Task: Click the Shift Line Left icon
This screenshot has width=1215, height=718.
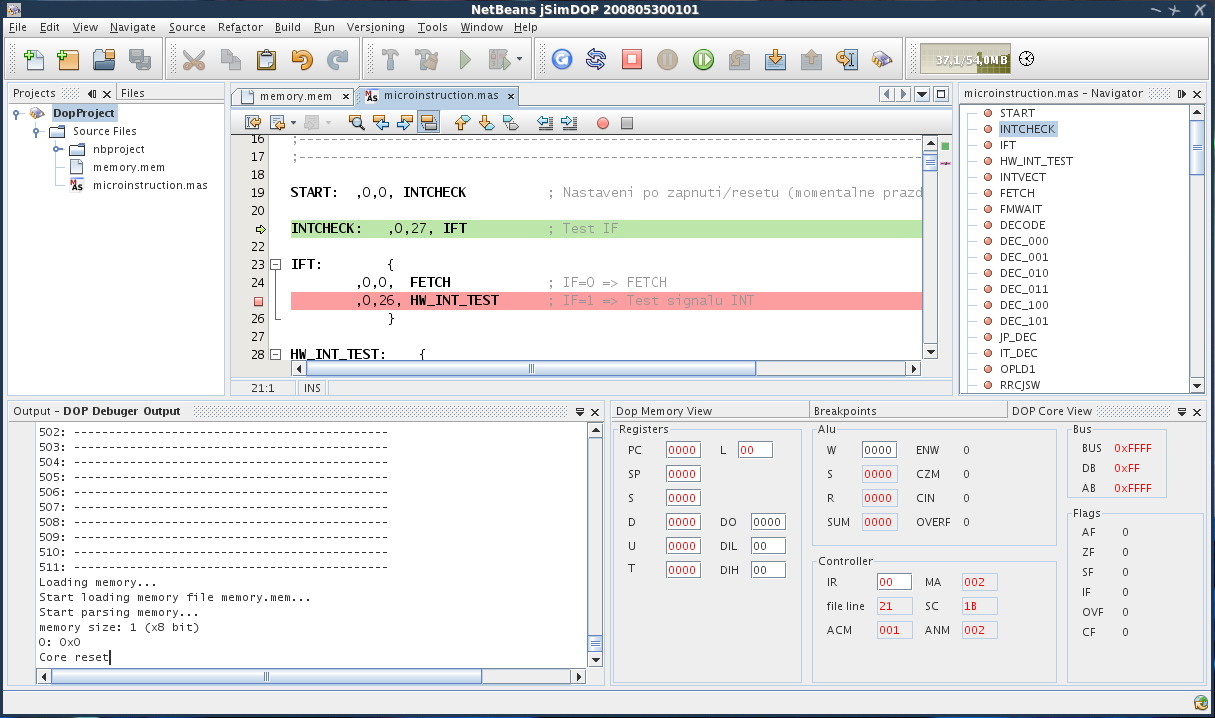Action: [545, 123]
